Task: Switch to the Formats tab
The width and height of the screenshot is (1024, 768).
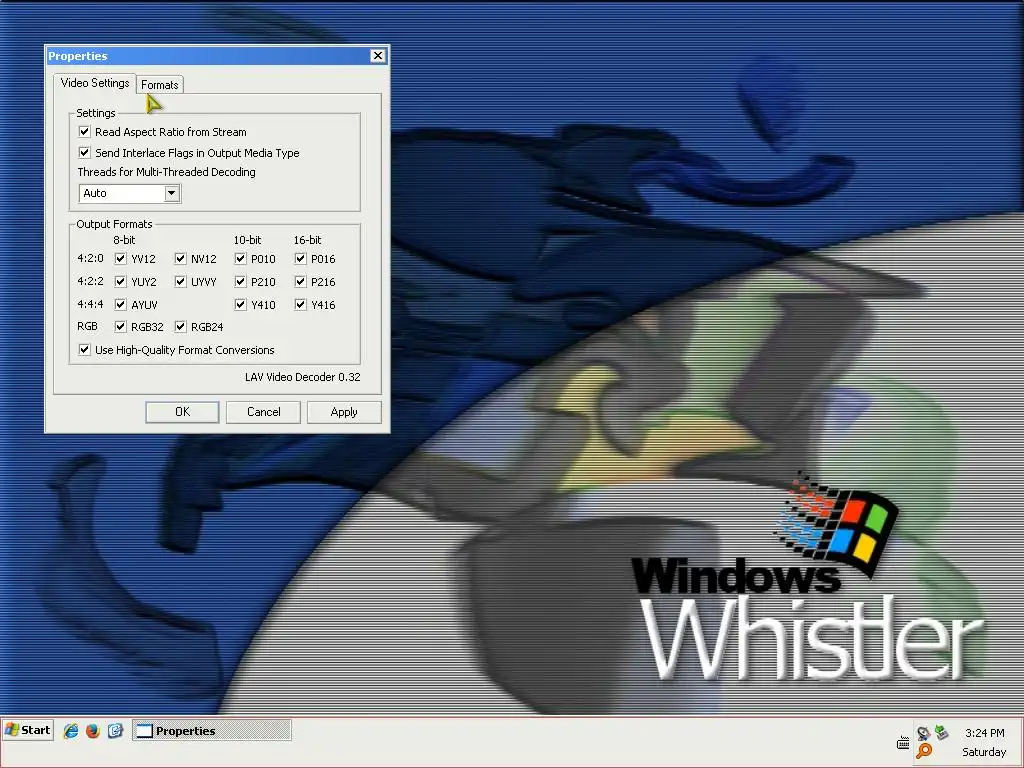Action: tap(159, 84)
